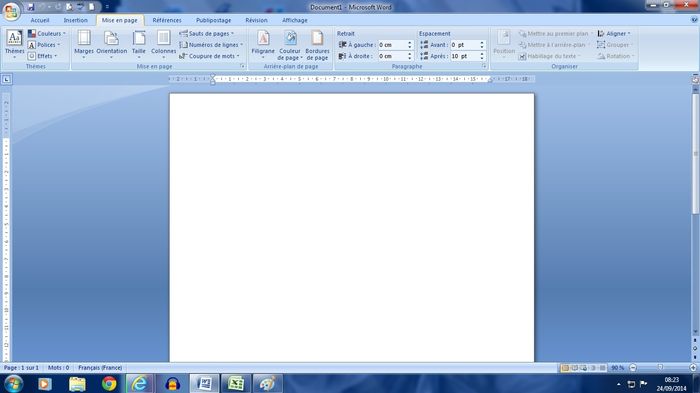Switch to Affichage tab

pyautogui.click(x=295, y=20)
